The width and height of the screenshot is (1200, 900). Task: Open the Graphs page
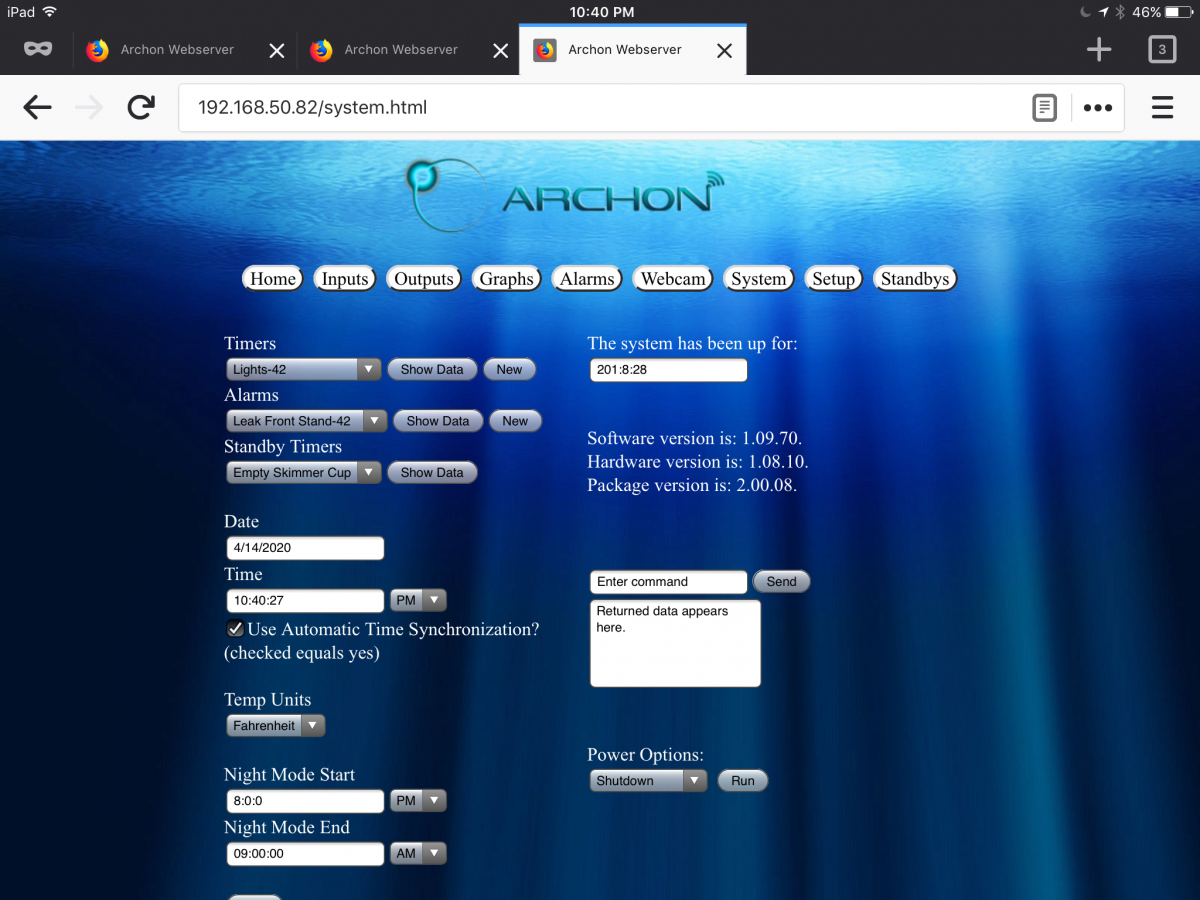506,279
